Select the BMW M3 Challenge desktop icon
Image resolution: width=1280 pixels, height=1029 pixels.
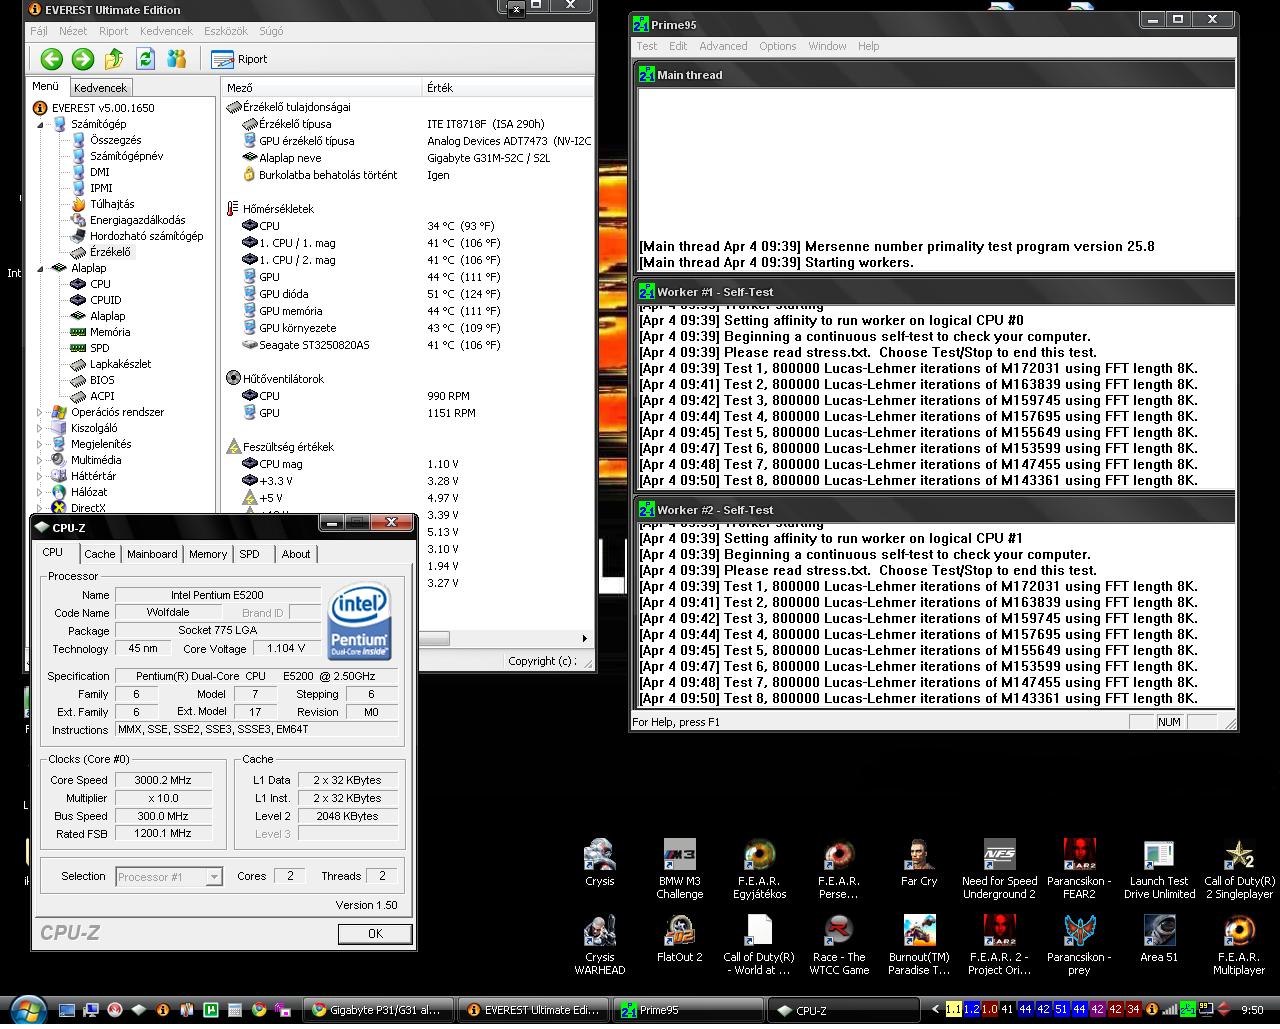[680, 869]
